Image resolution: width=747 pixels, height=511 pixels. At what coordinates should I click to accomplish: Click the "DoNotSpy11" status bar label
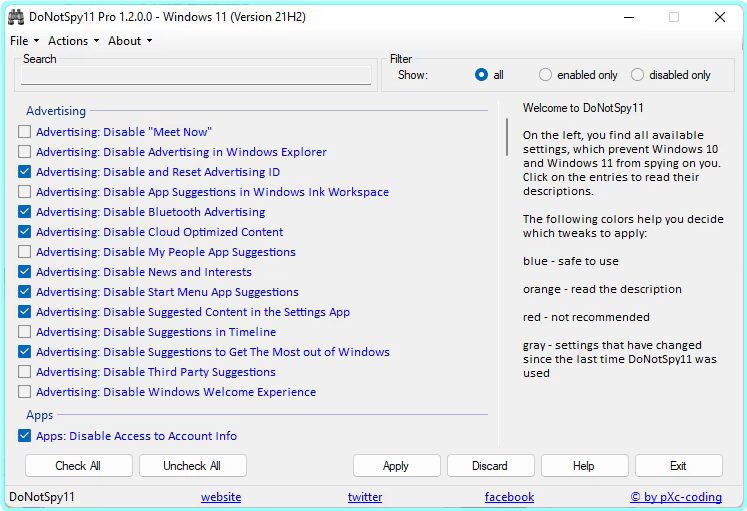[42, 497]
